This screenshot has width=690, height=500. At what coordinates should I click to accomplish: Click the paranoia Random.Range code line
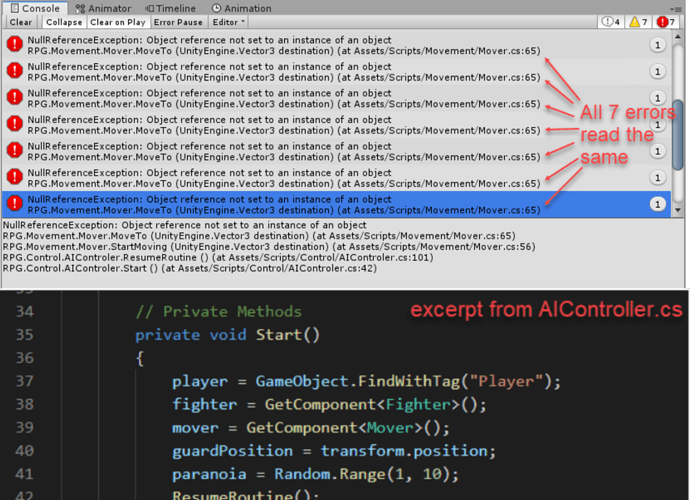[x=315, y=474]
